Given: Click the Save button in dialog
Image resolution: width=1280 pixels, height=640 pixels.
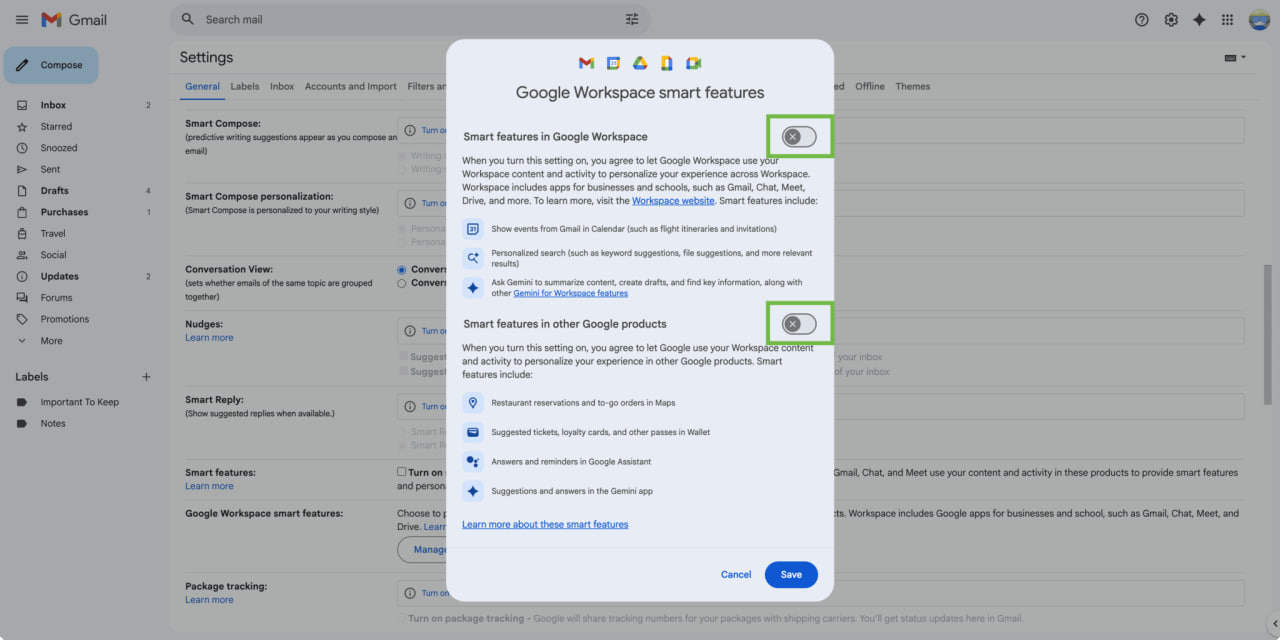Looking at the screenshot, I should (x=791, y=575).
